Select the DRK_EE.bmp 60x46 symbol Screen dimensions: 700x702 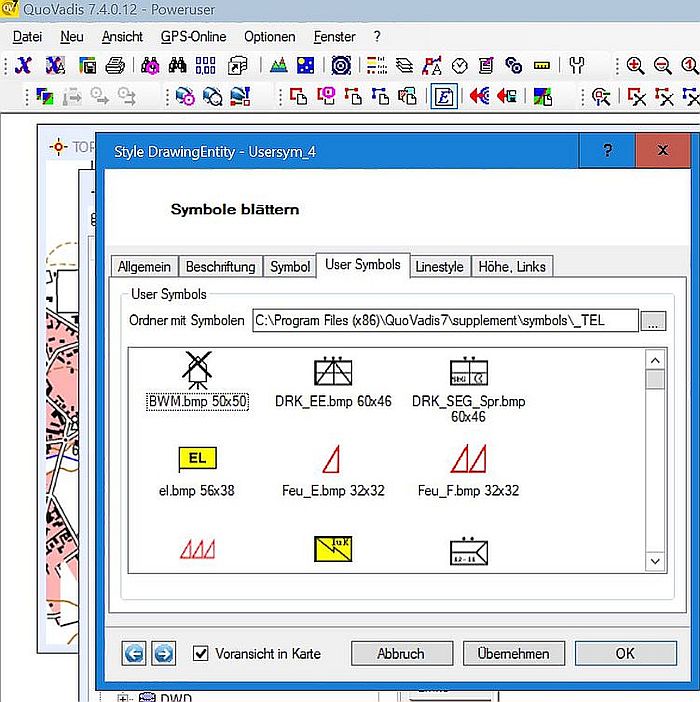coord(333,382)
